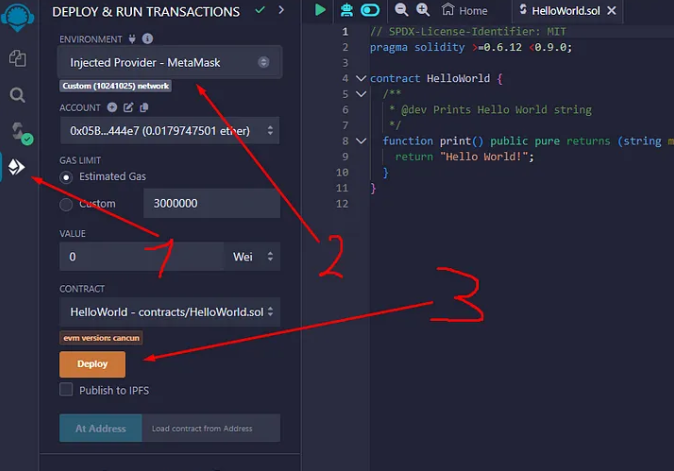Click the zoom out magnifier icon
The image size is (674, 471).
click(401, 9)
